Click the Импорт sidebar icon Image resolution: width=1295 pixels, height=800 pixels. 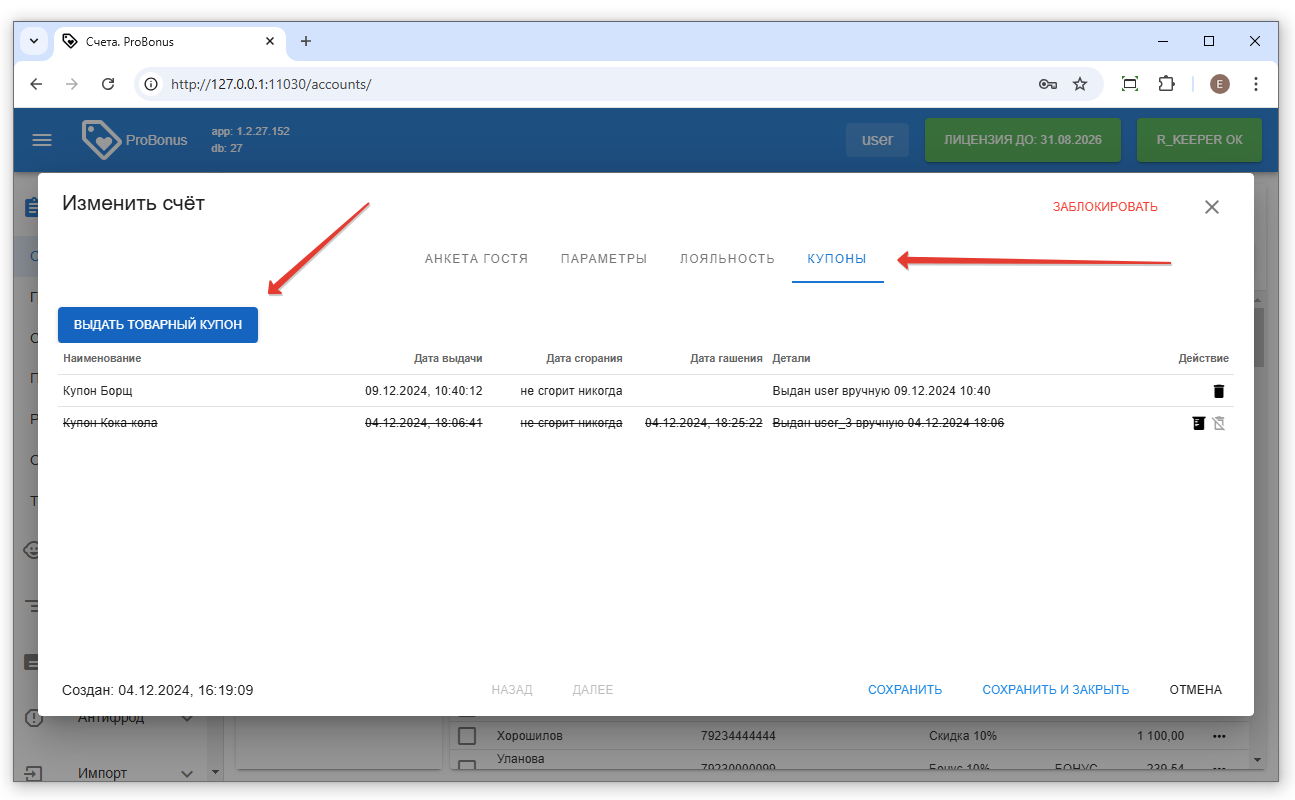click(34, 773)
